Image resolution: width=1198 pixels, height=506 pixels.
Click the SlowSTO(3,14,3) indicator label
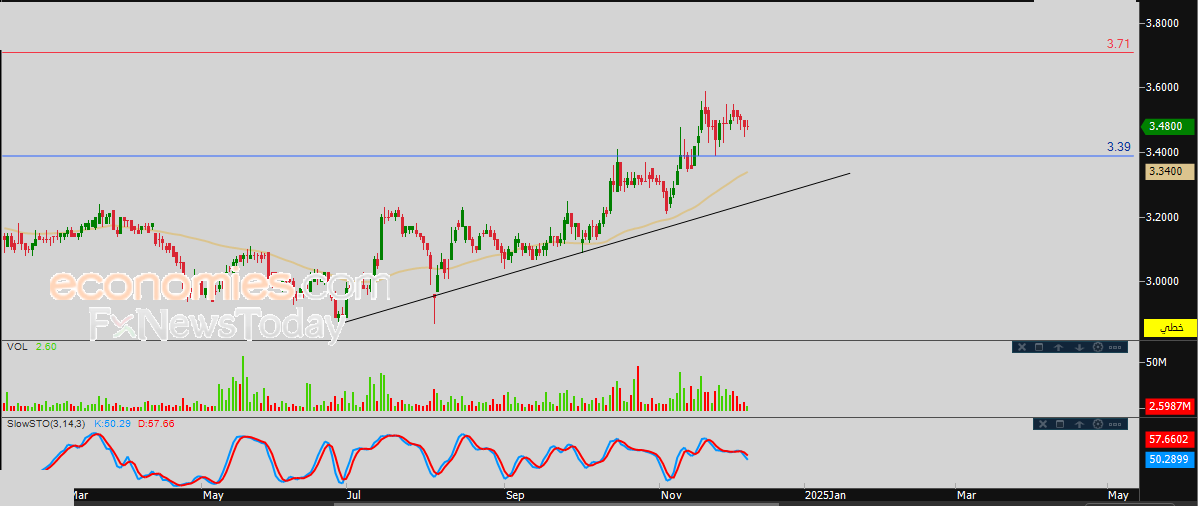[47, 423]
